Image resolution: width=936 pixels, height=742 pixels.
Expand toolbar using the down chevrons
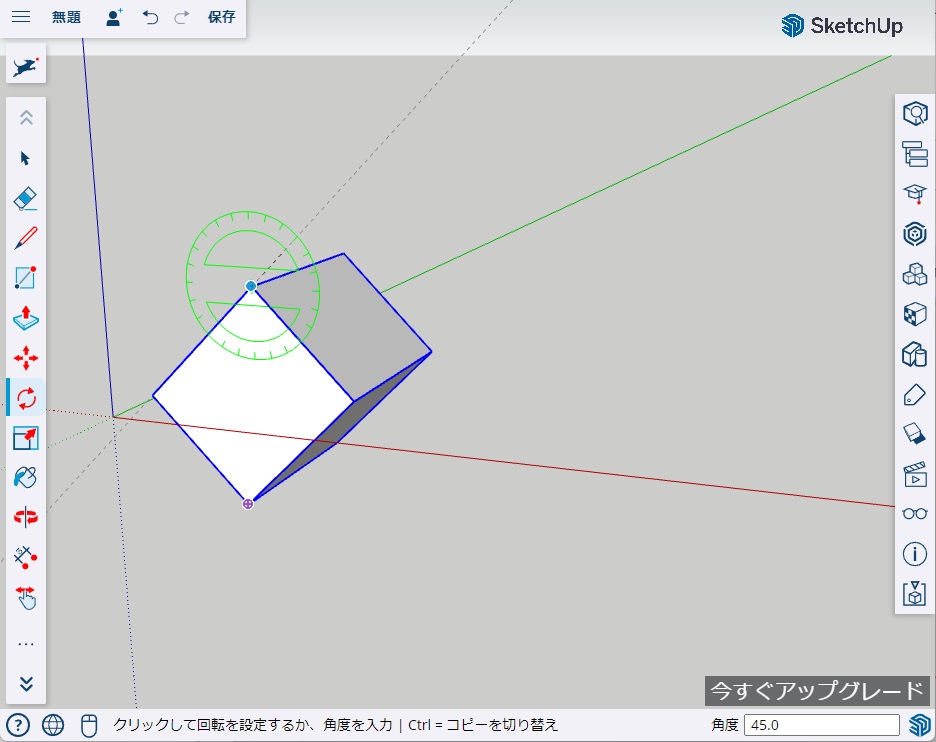26,684
